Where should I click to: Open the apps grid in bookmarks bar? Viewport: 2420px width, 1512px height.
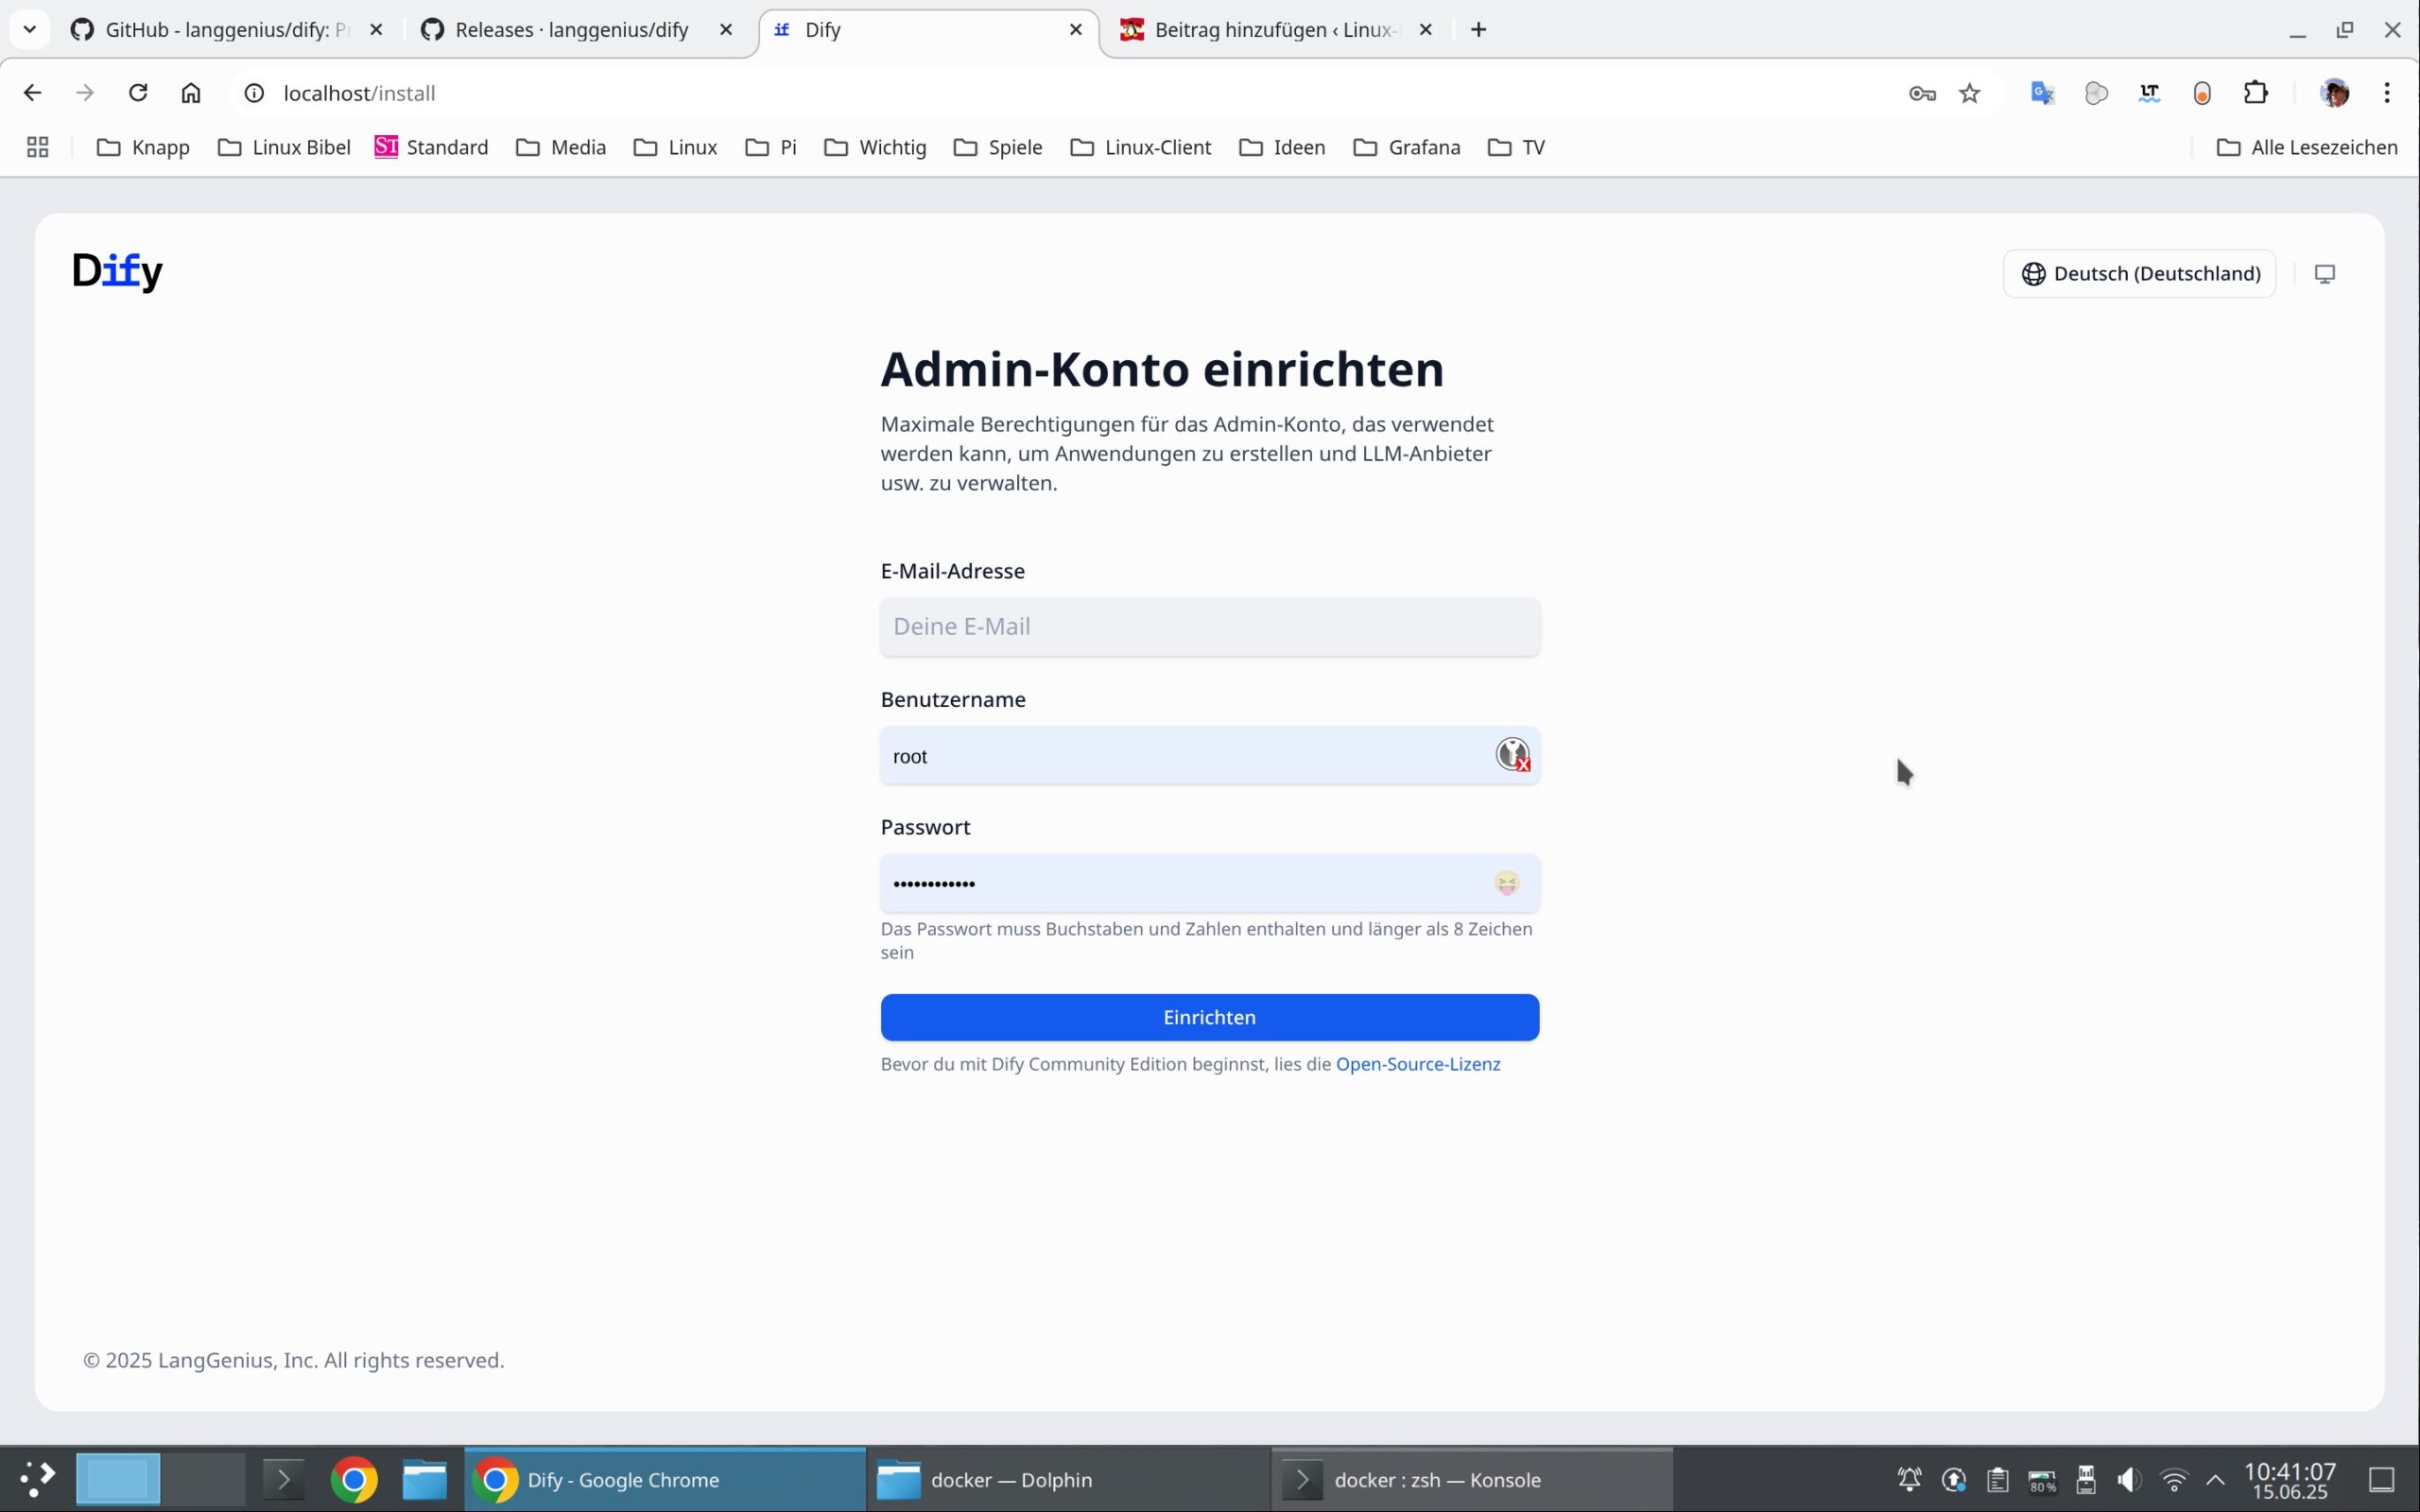pos(38,147)
